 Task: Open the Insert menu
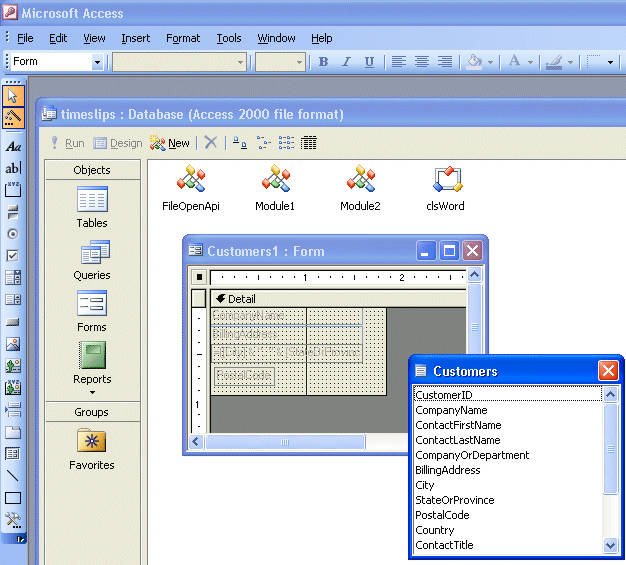tap(136, 38)
